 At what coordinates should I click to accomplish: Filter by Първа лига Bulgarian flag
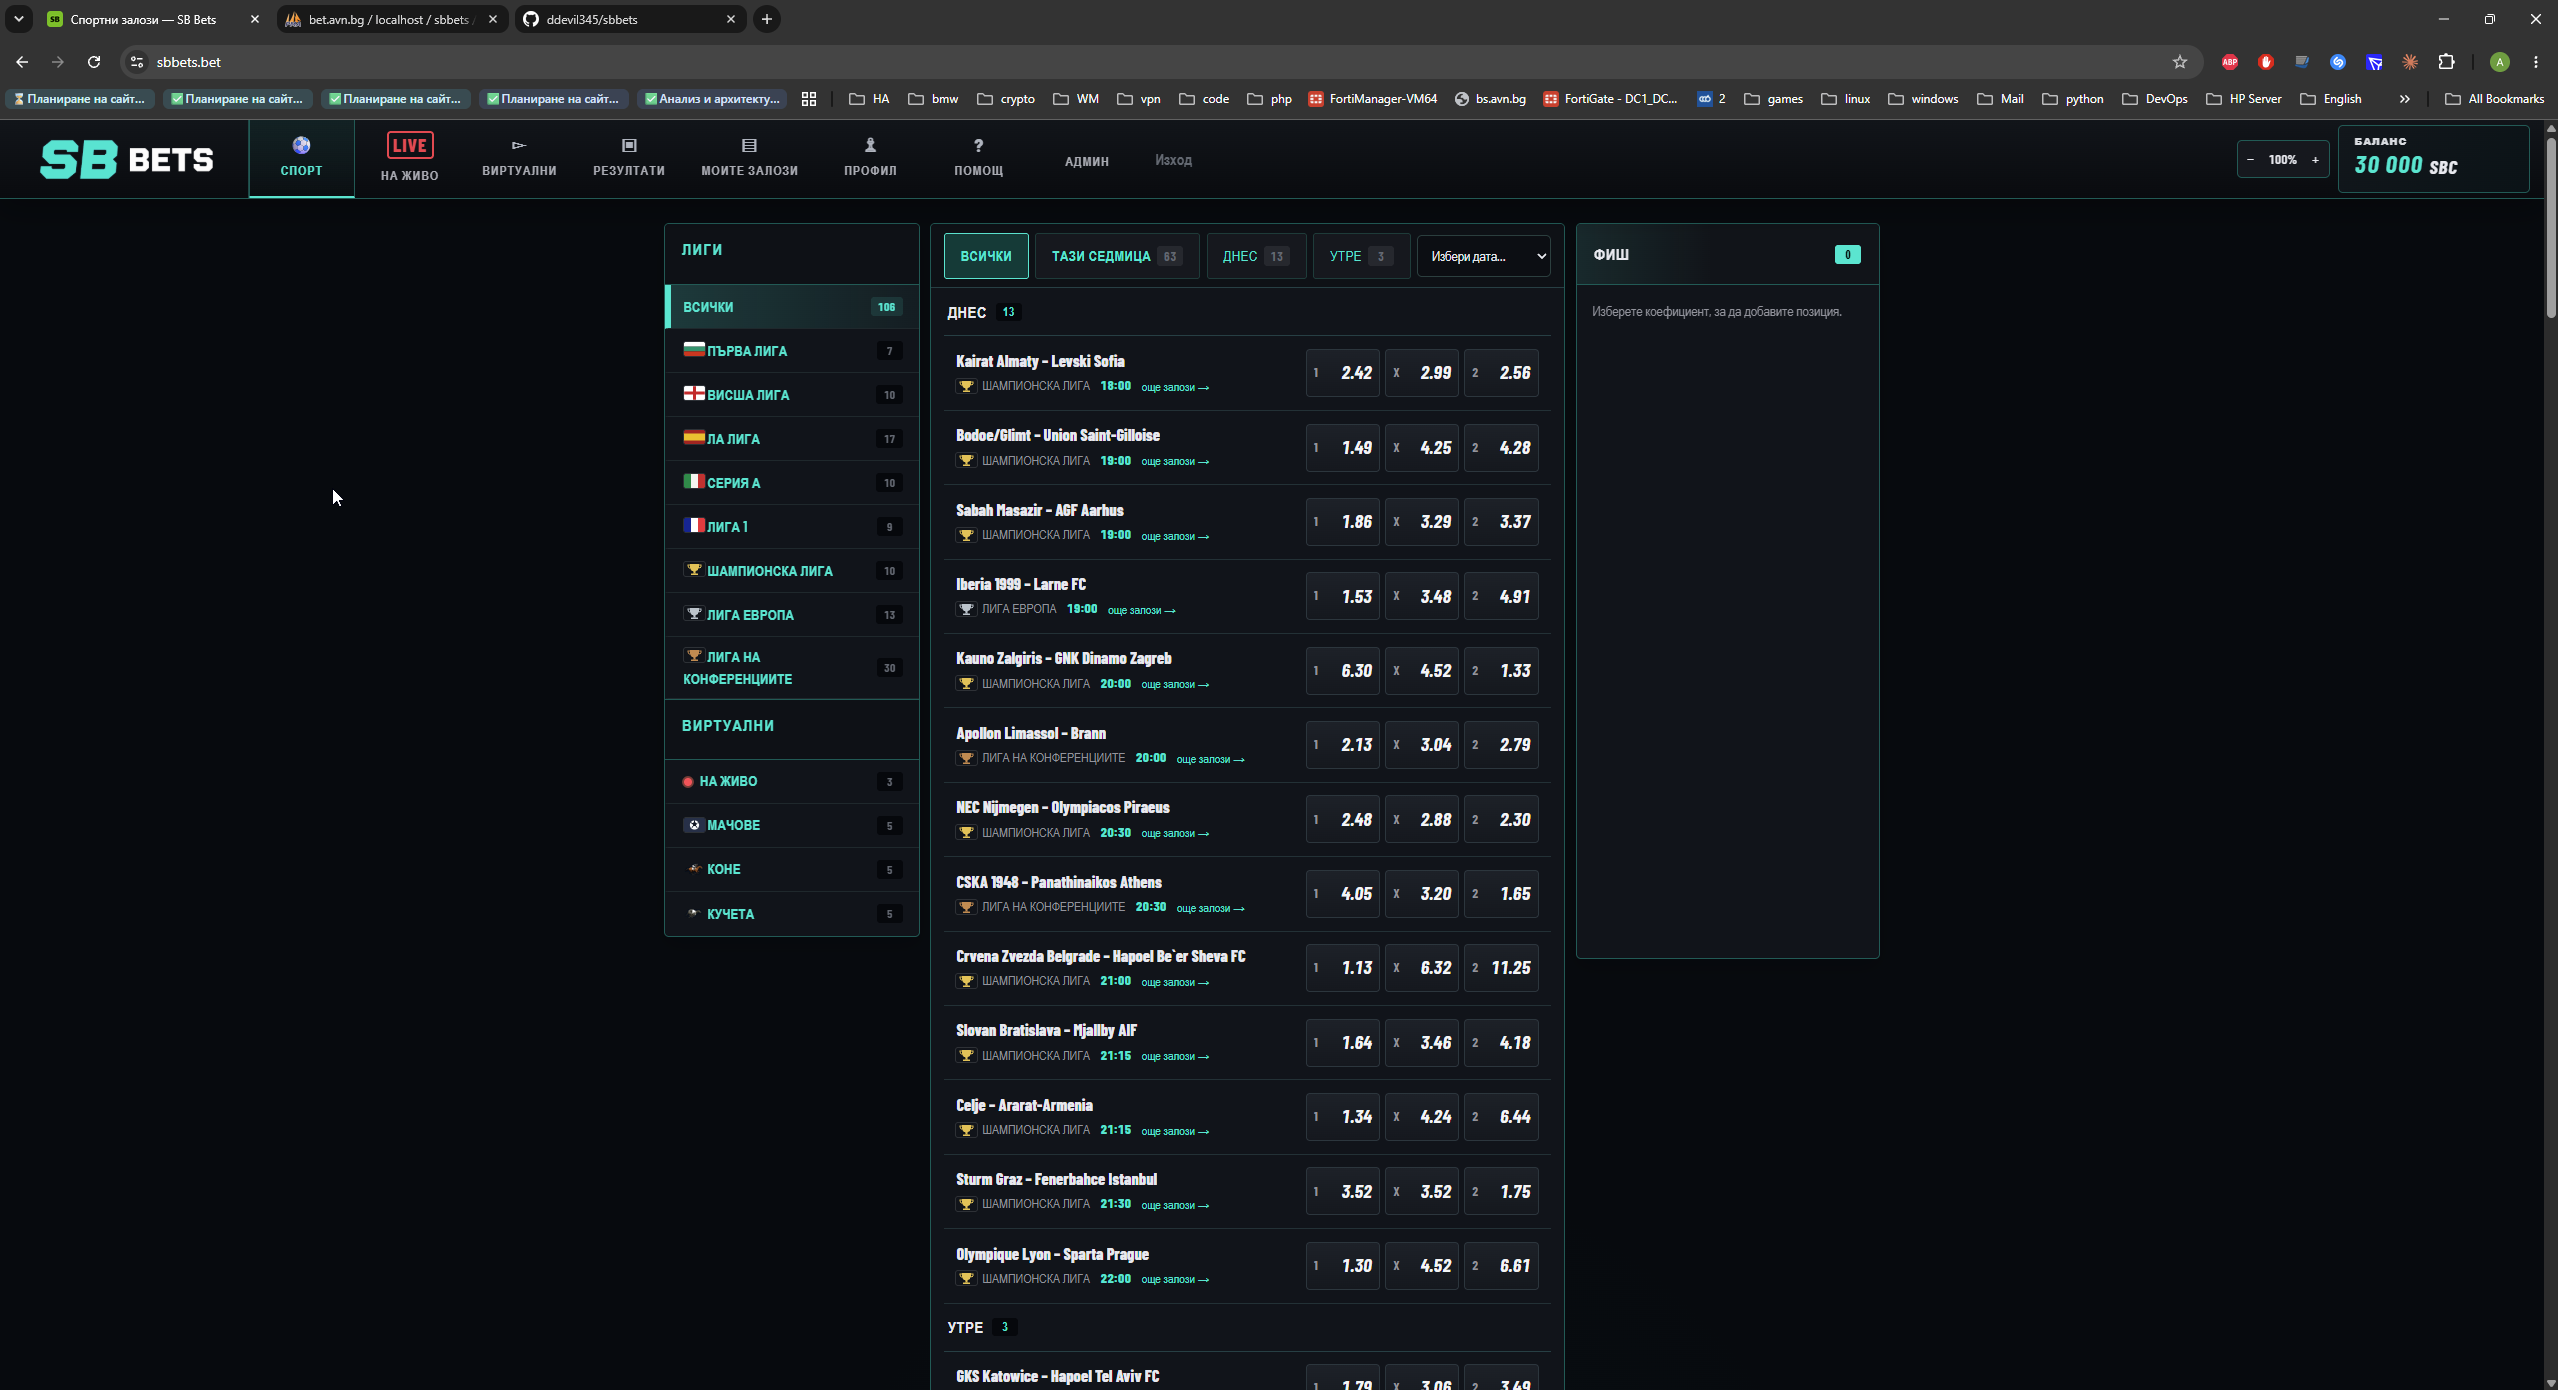791,351
